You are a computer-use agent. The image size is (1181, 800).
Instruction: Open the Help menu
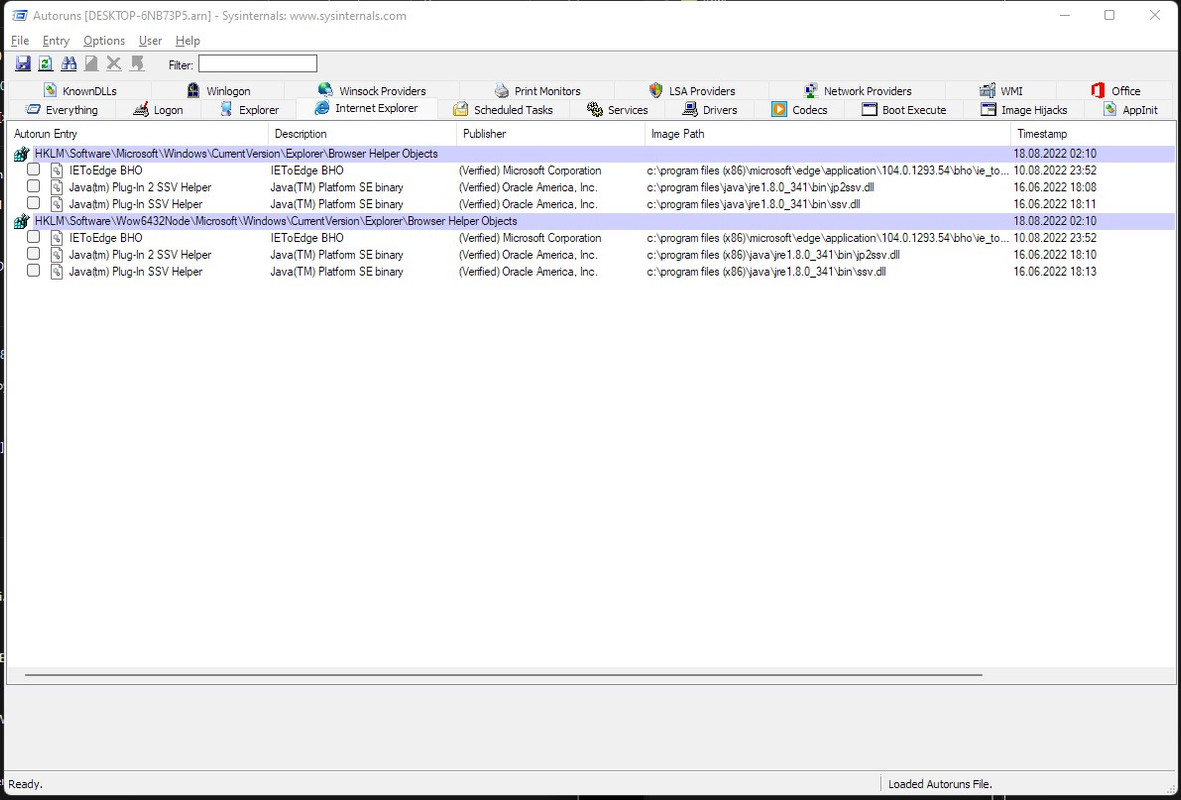(188, 41)
